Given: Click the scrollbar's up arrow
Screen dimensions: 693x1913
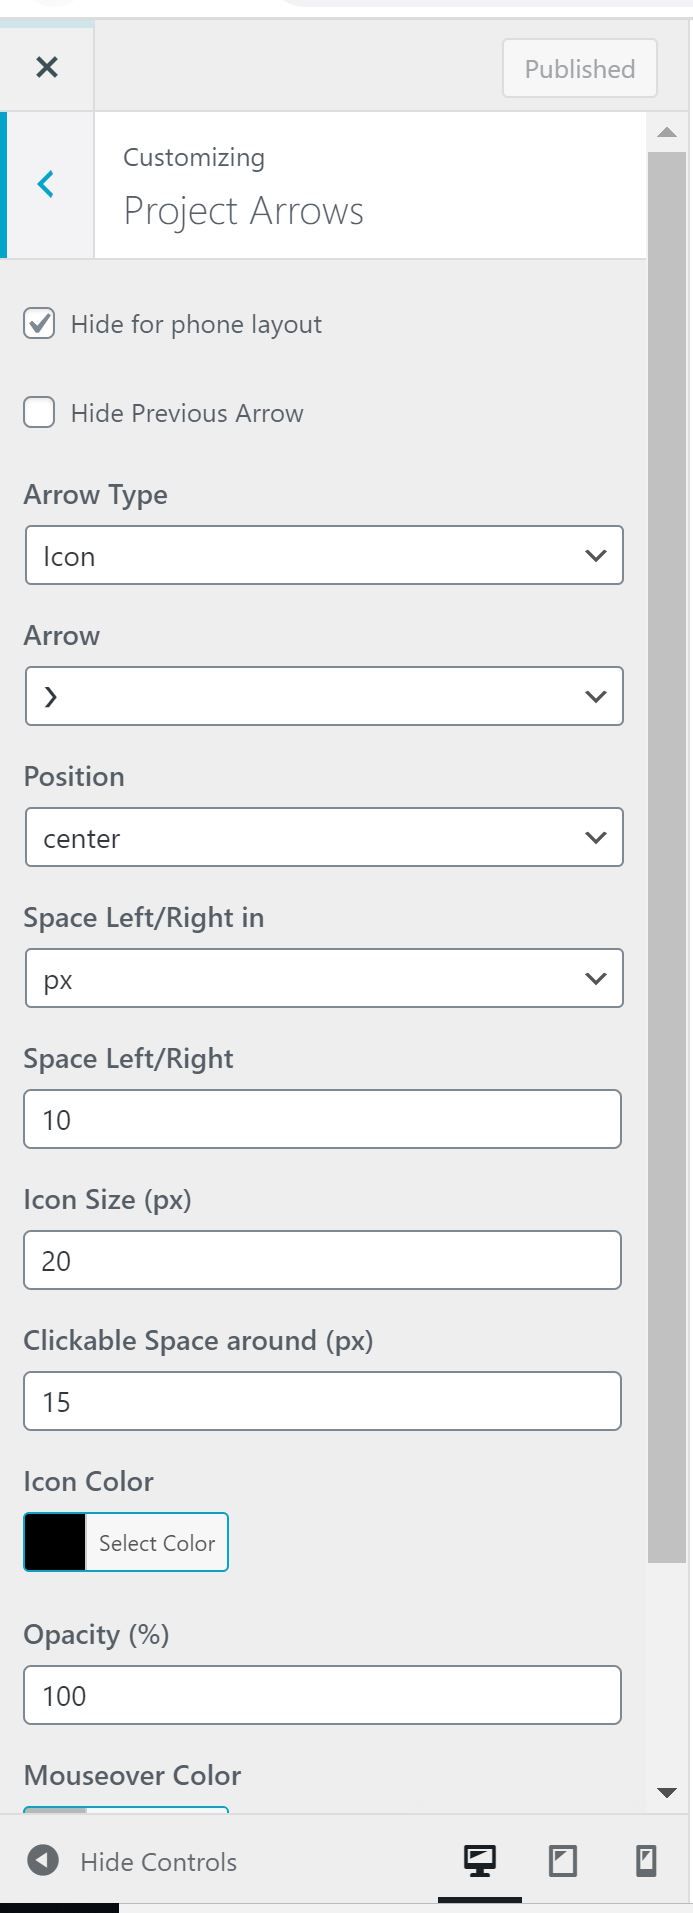Looking at the screenshot, I should [x=668, y=130].
